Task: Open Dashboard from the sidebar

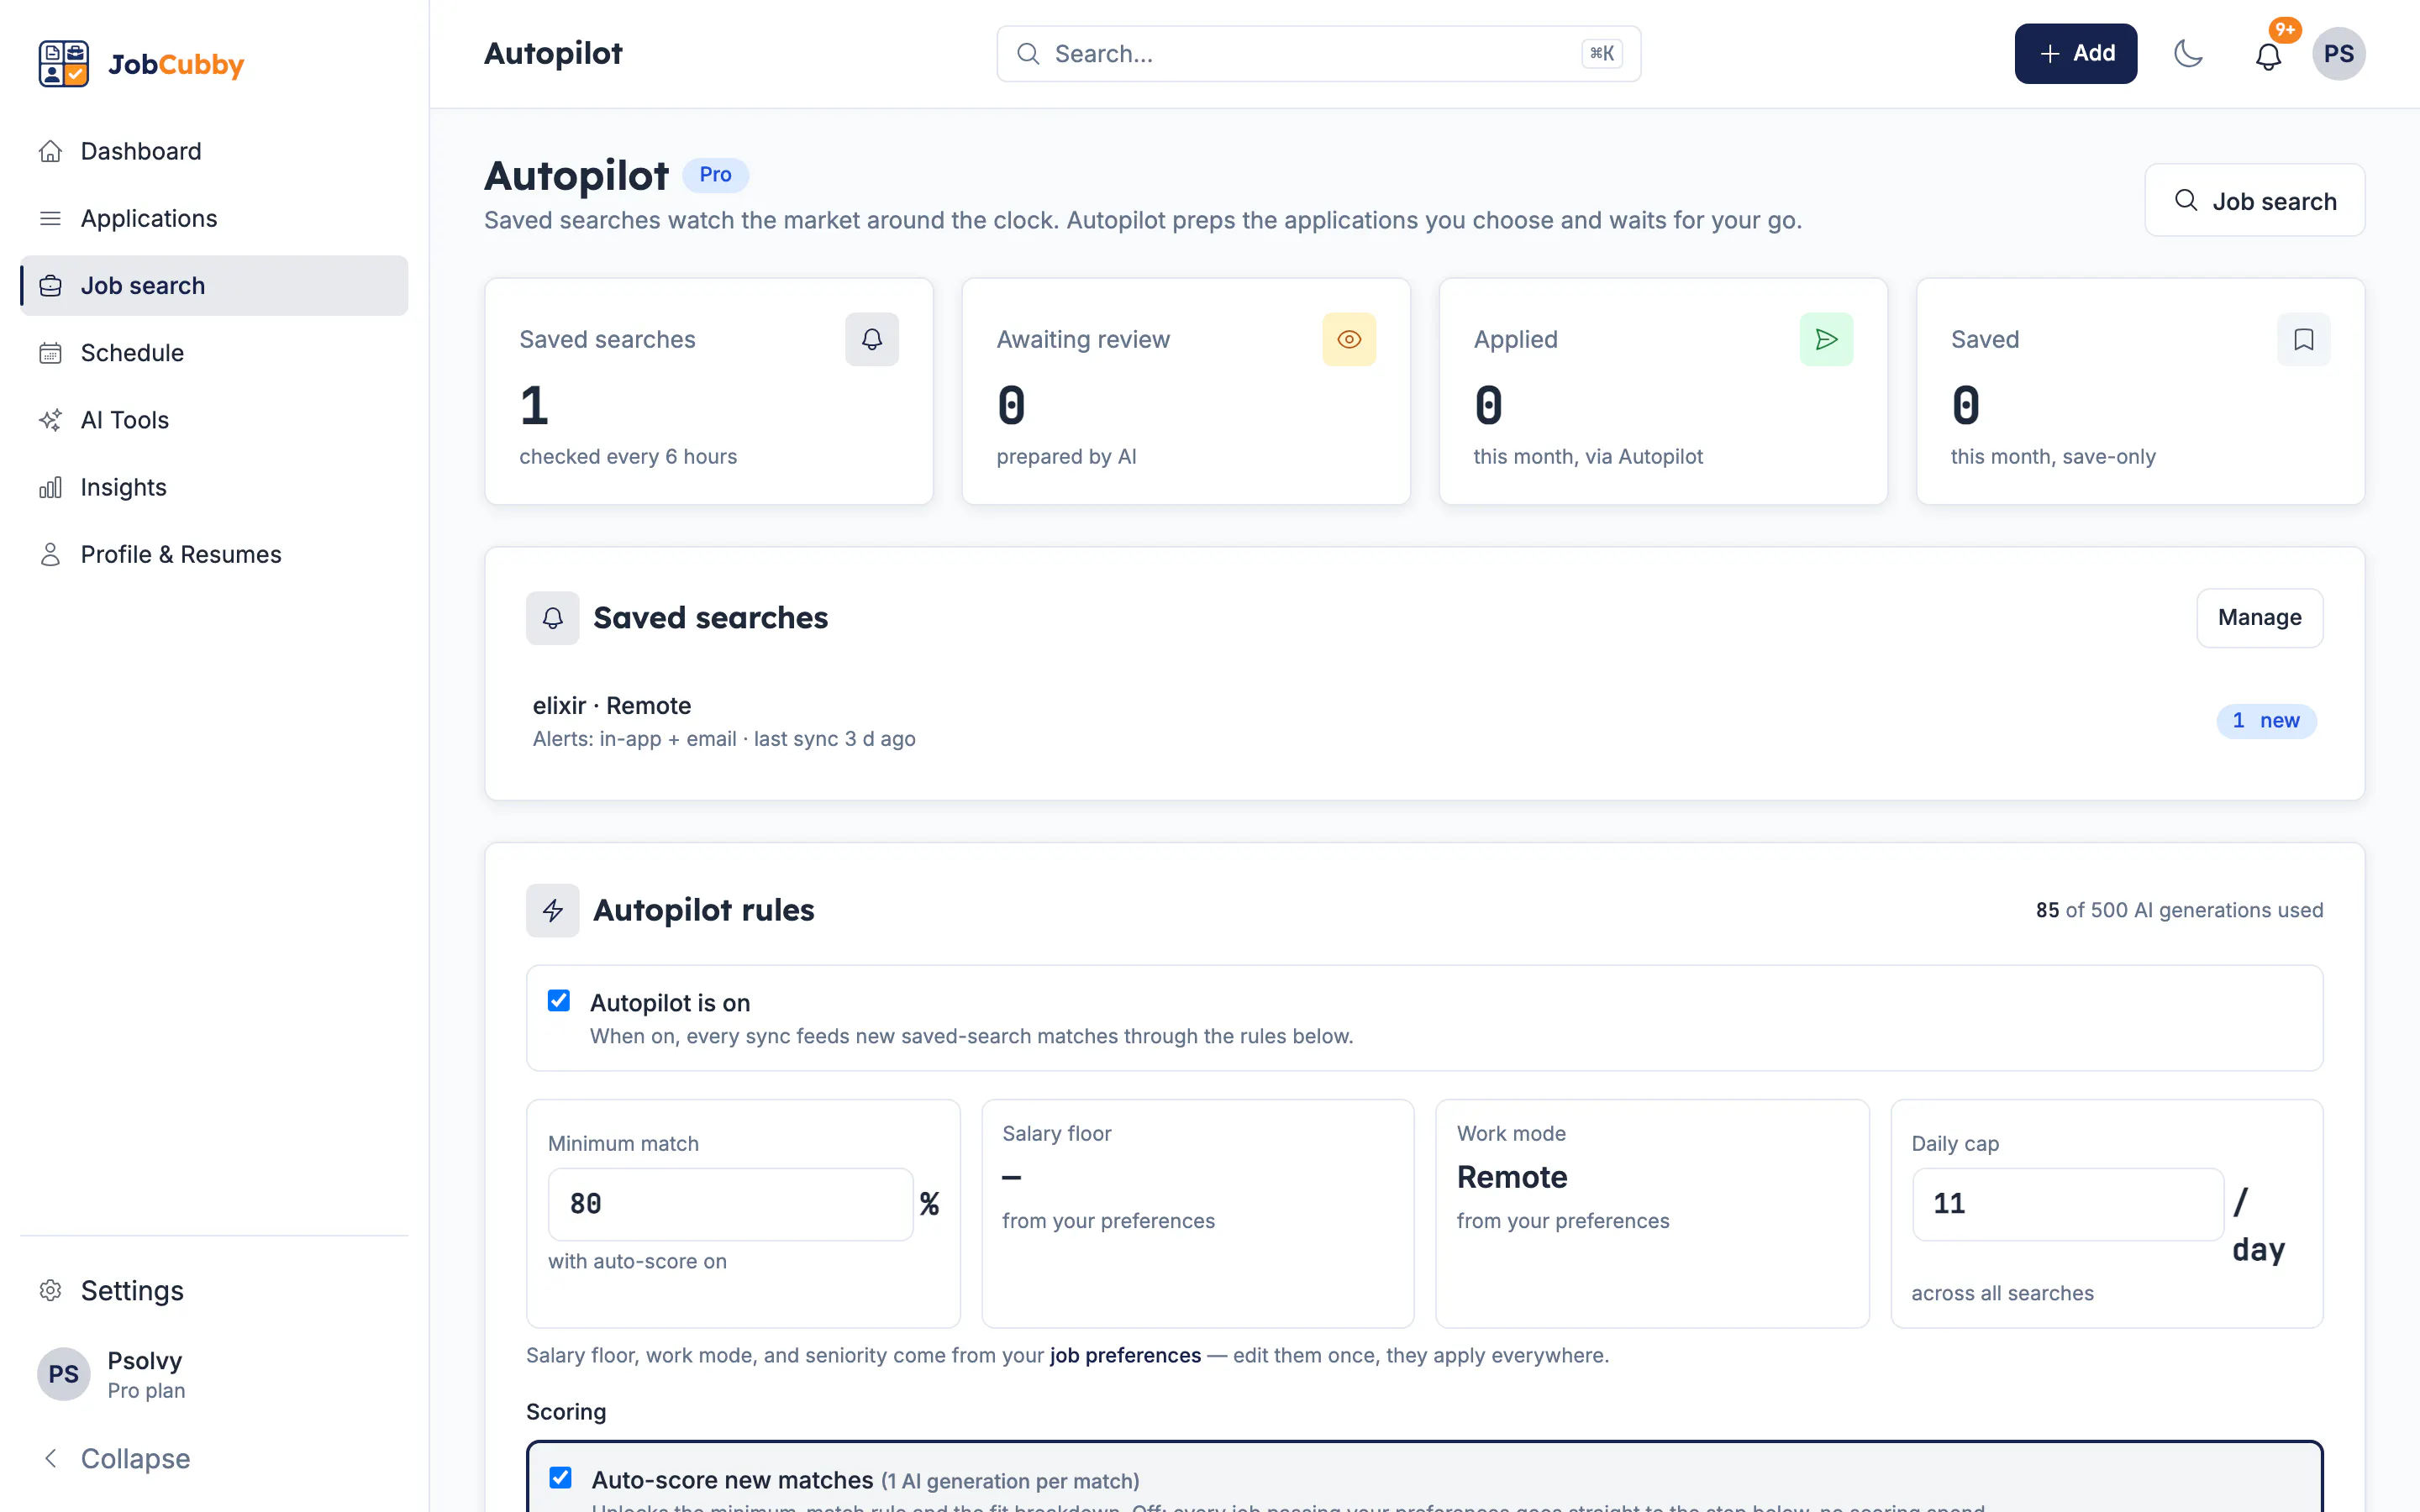Action: tap(214, 151)
